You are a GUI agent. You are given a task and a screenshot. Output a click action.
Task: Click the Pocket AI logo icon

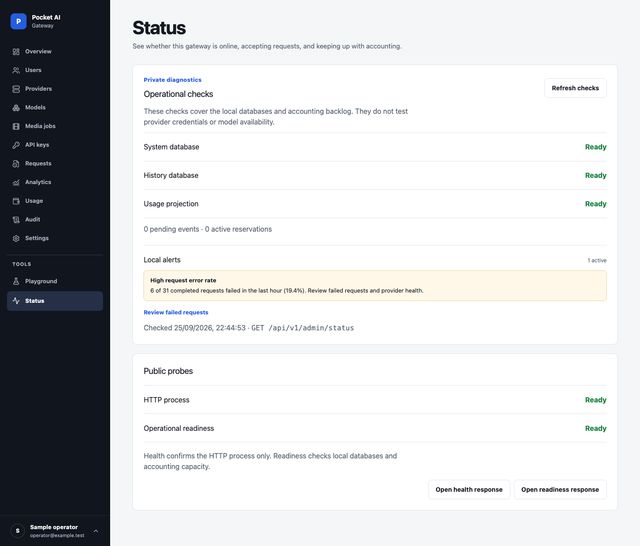pyautogui.click(x=18, y=21)
